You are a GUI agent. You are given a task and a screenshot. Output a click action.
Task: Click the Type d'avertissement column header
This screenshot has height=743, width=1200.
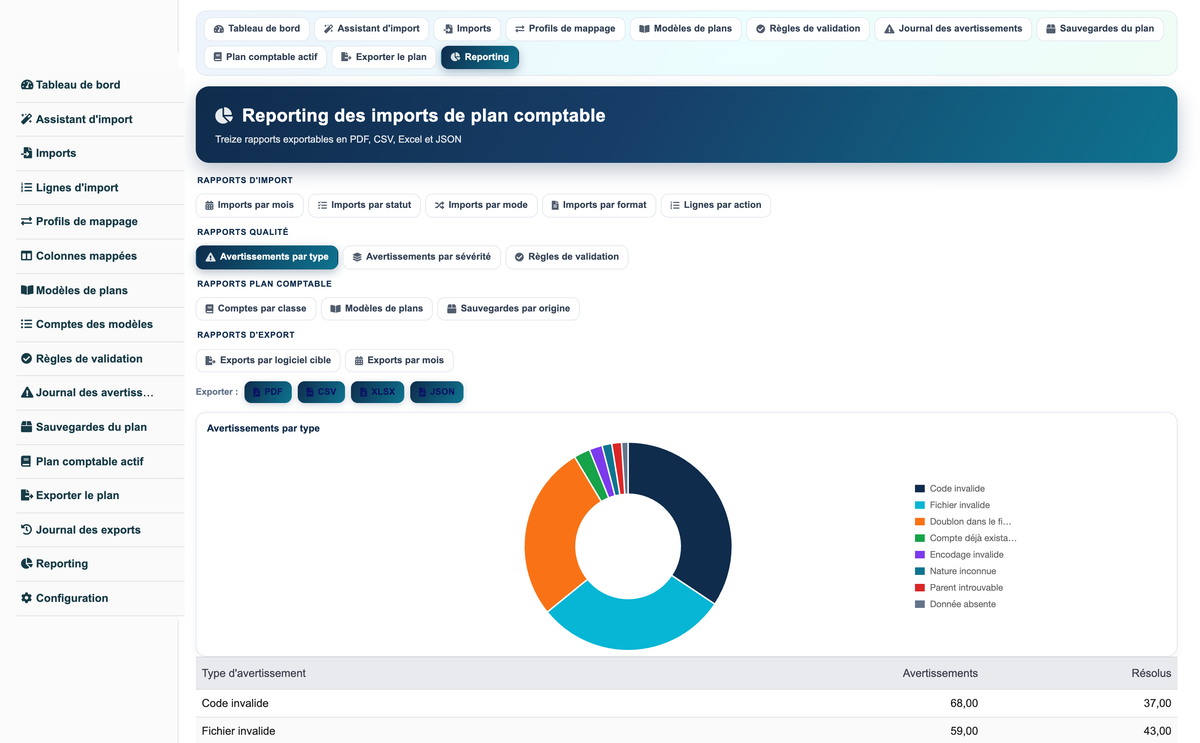pyautogui.click(x=254, y=673)
